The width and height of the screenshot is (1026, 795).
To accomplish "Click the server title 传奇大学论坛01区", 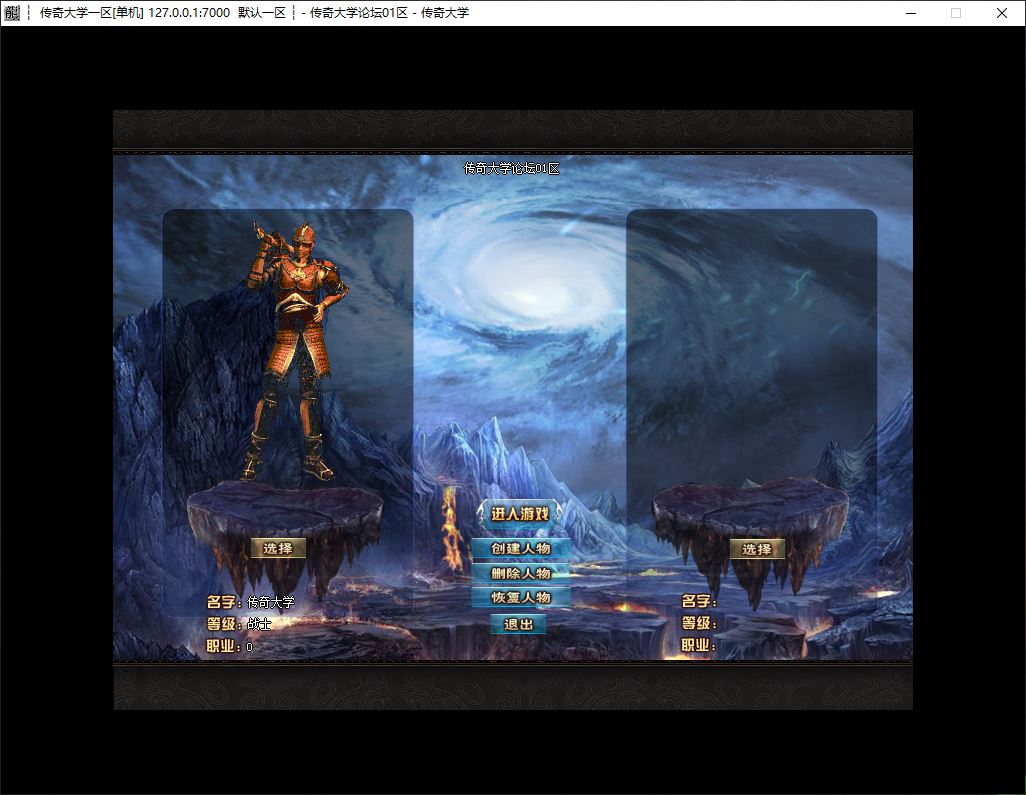I will click(512, 169).
